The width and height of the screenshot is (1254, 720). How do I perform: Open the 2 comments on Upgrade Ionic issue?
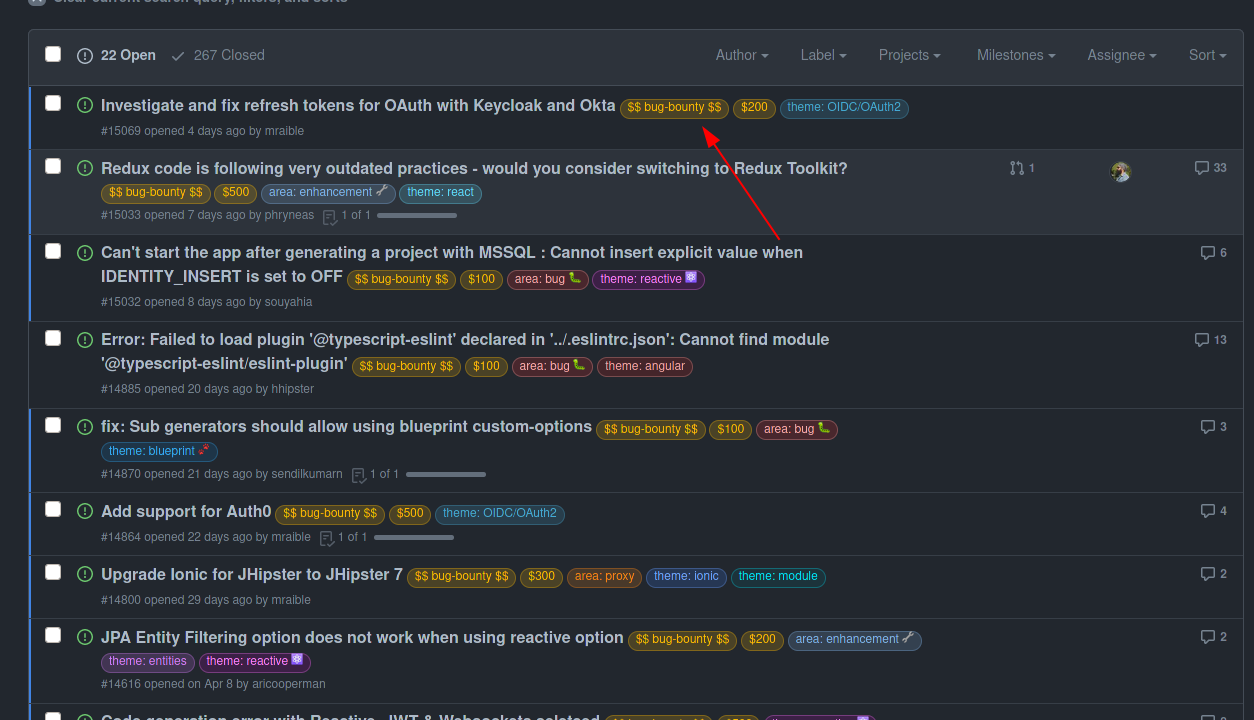[1213, 574]
